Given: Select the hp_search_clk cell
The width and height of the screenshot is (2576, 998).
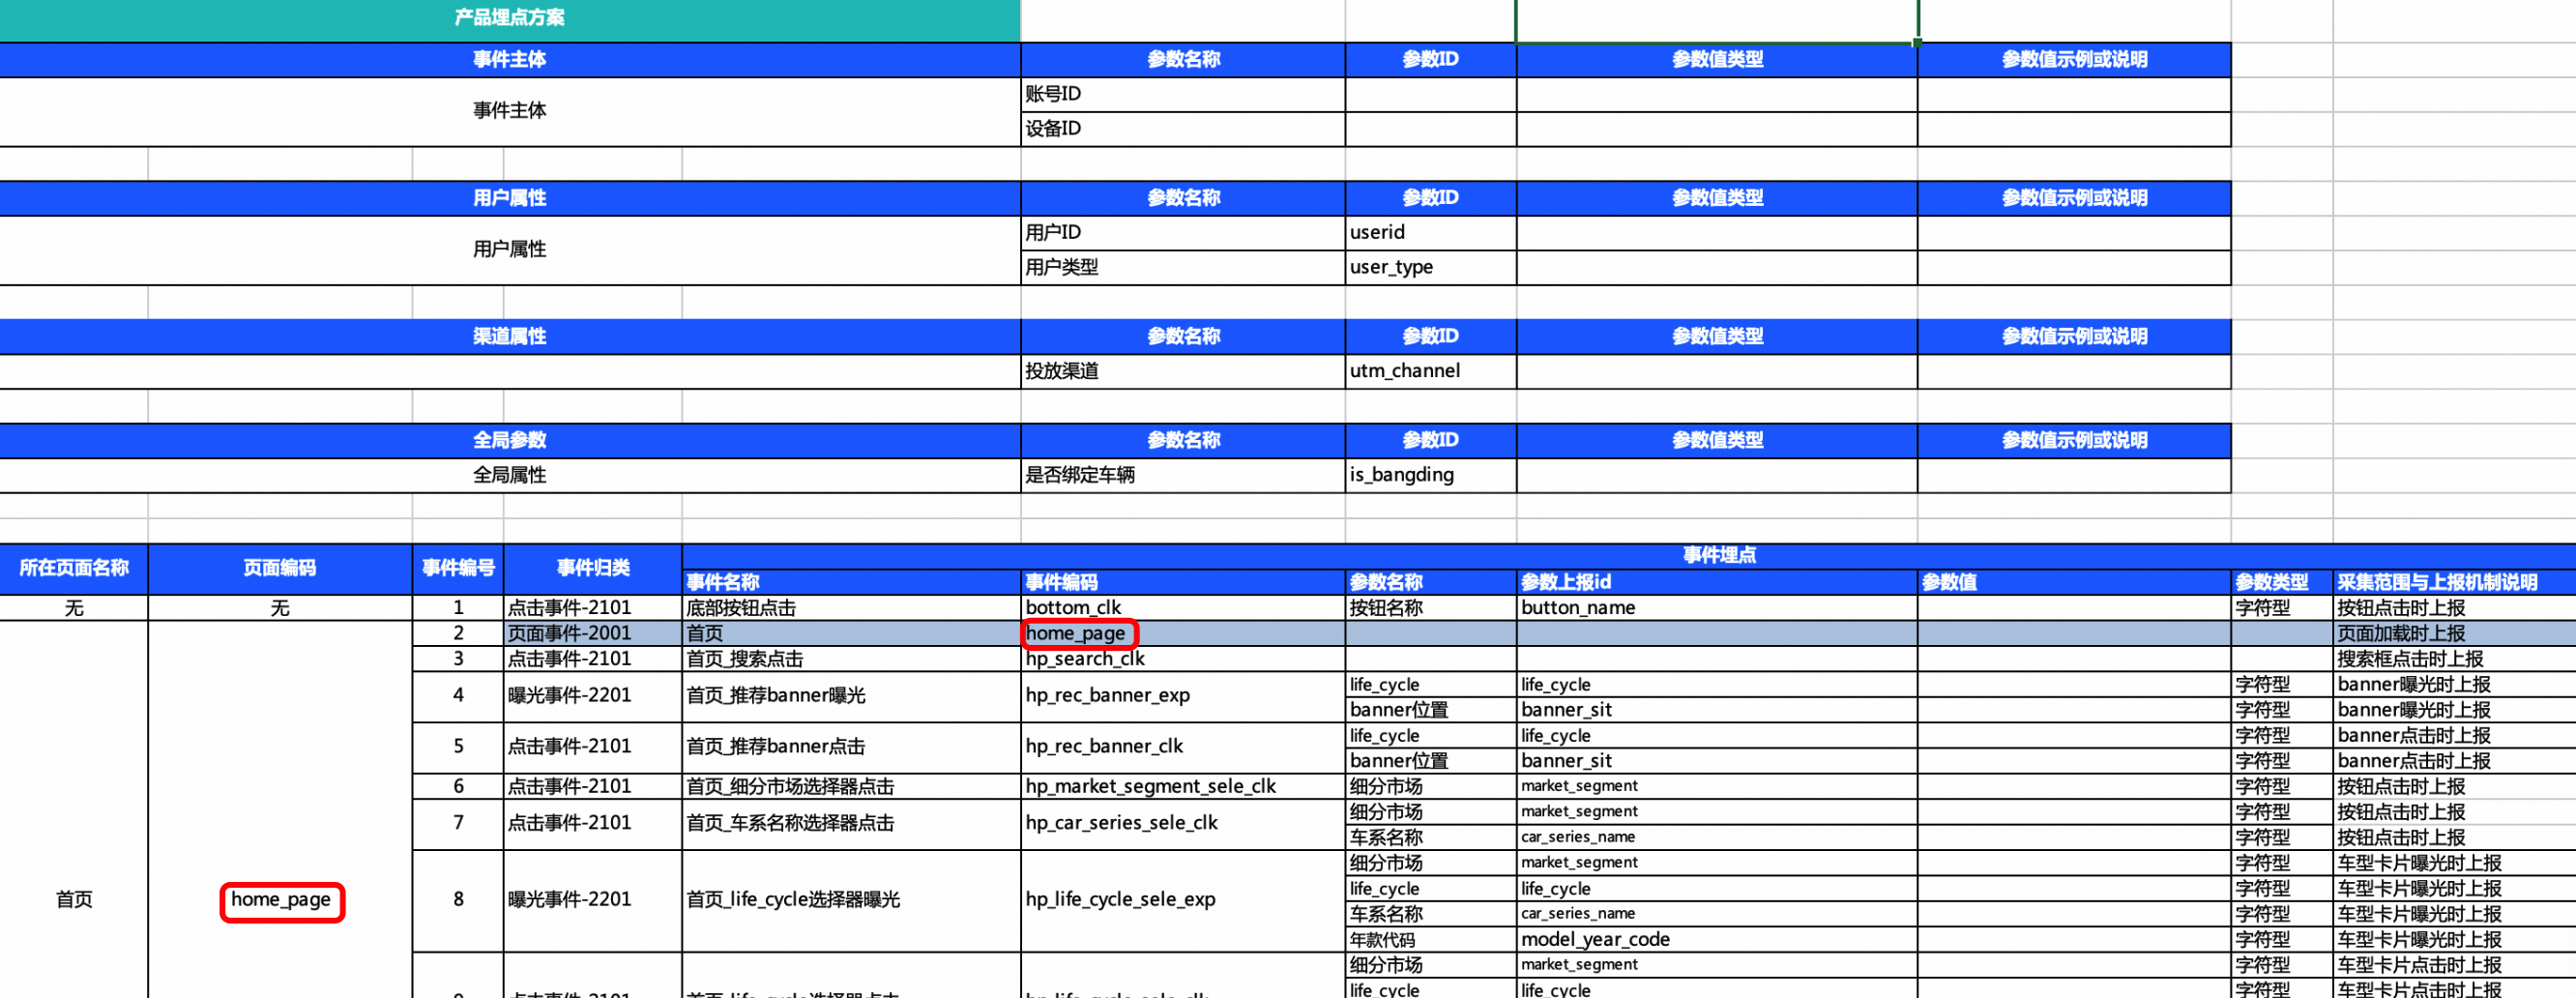Looking at the screenshot, I should [1183, 659].
